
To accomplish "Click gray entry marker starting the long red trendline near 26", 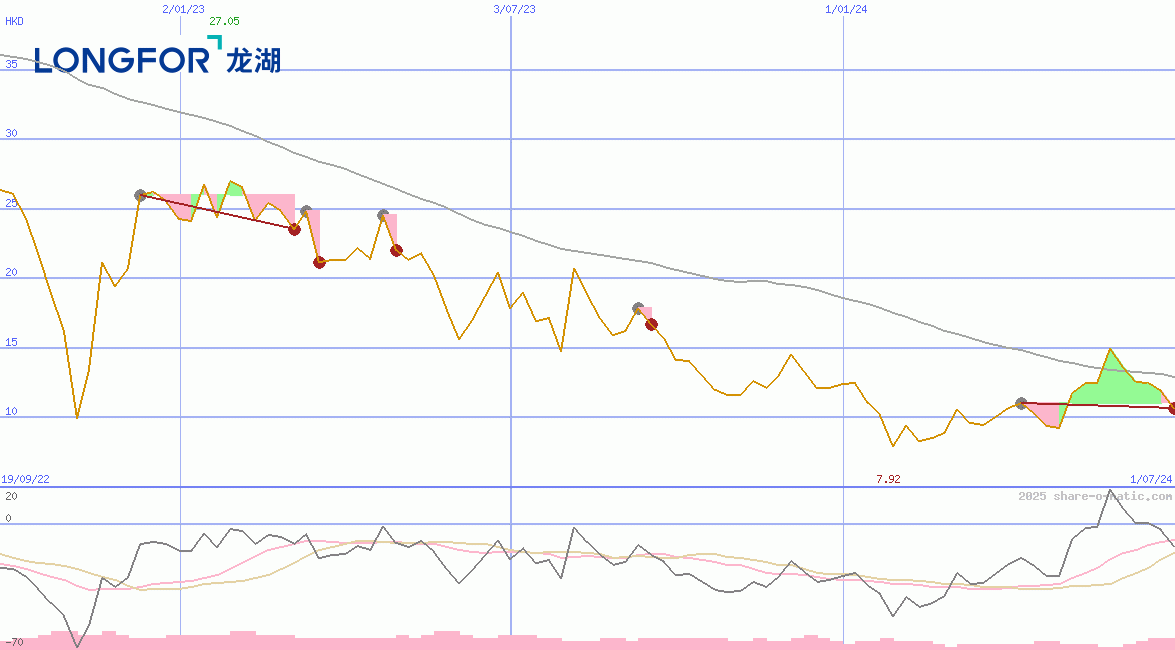I will (140, 196).
